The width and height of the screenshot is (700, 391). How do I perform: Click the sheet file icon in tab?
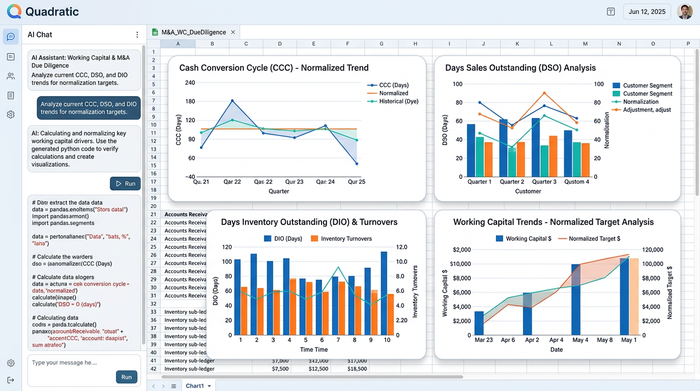155,32
